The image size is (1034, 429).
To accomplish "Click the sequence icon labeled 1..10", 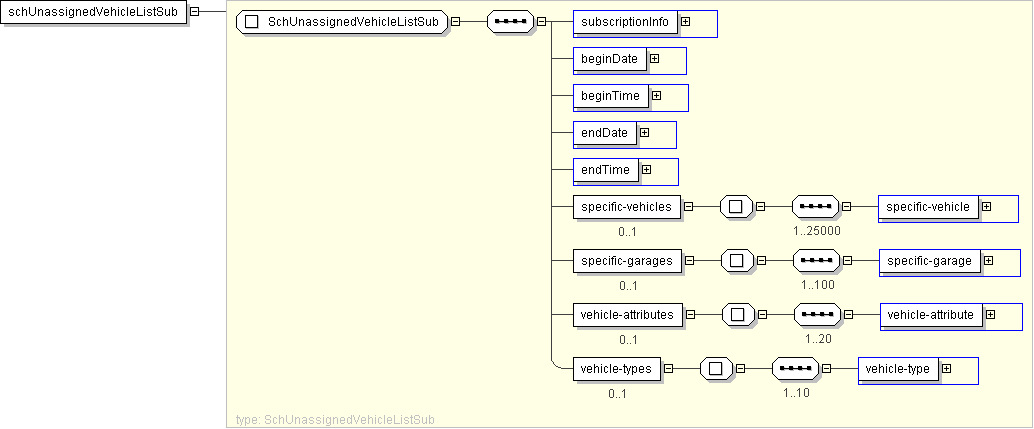I will 796,369.
